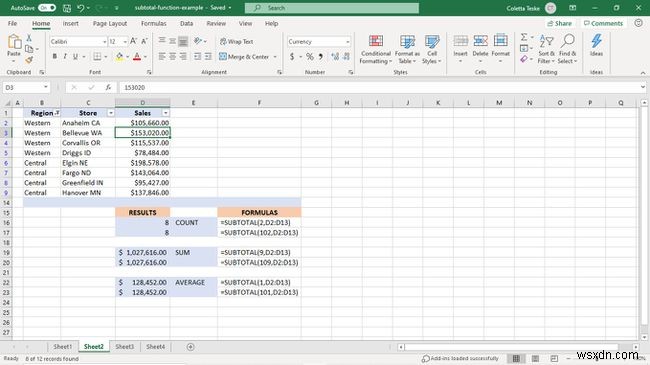Toggle Wrap Text
Image resolution: width=650 pixels, height=365 pixels.
(236, 41)
